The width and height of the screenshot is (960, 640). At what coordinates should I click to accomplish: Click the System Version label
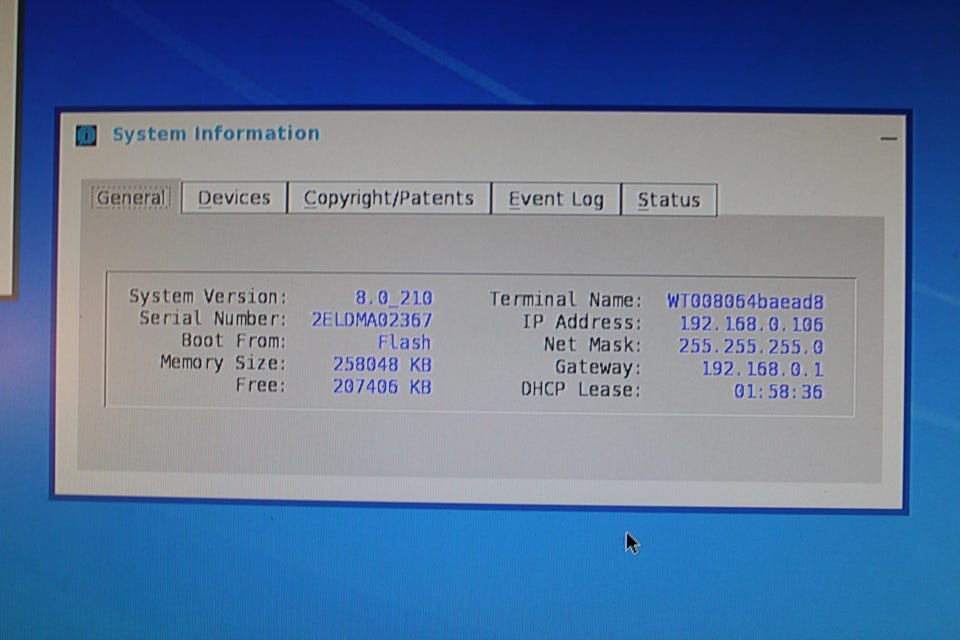tap(208, 296)
